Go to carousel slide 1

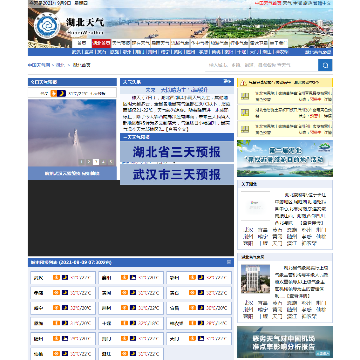click(81, 162)
